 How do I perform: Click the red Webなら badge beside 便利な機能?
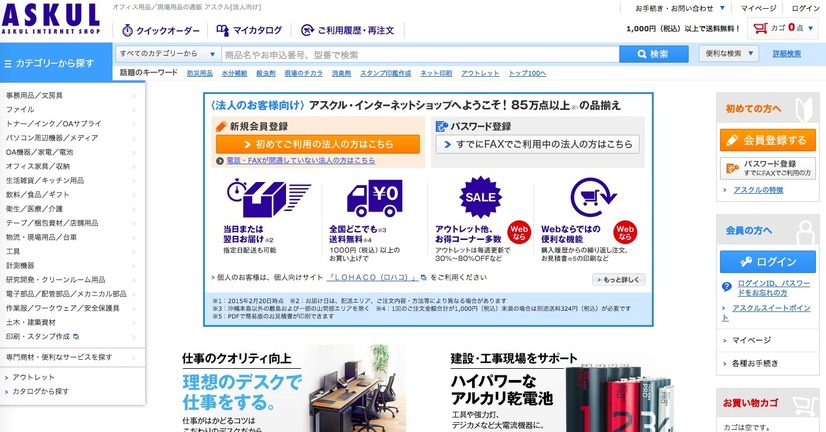625,232
